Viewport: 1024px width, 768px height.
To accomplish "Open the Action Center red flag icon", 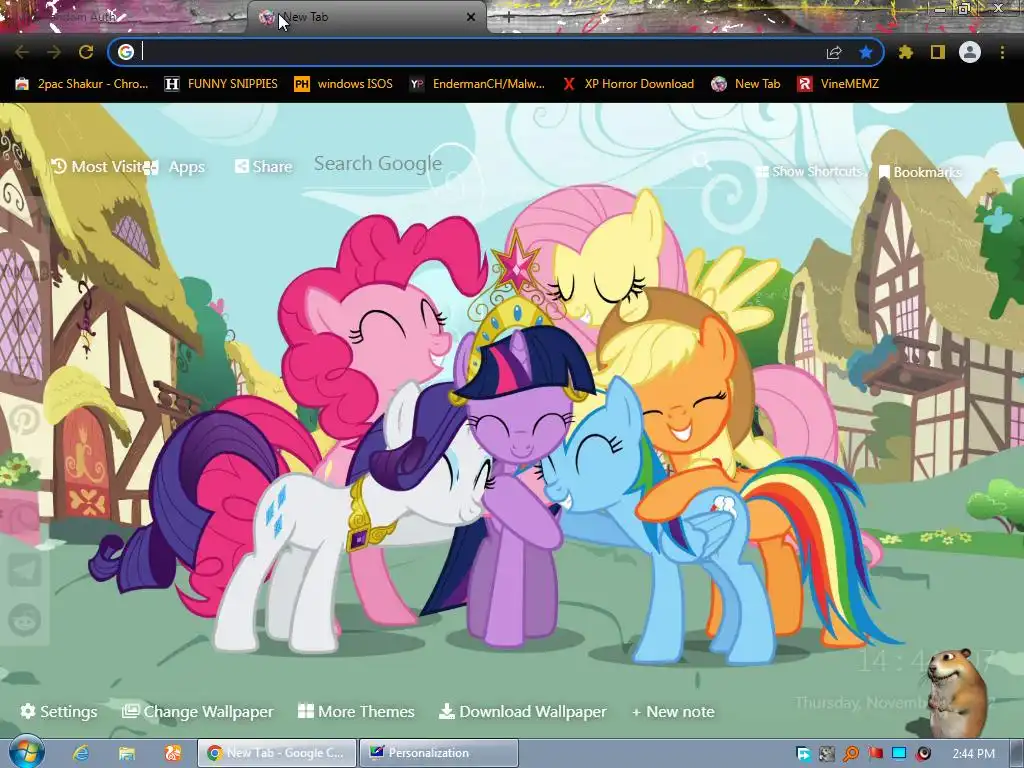I will 875,754.
